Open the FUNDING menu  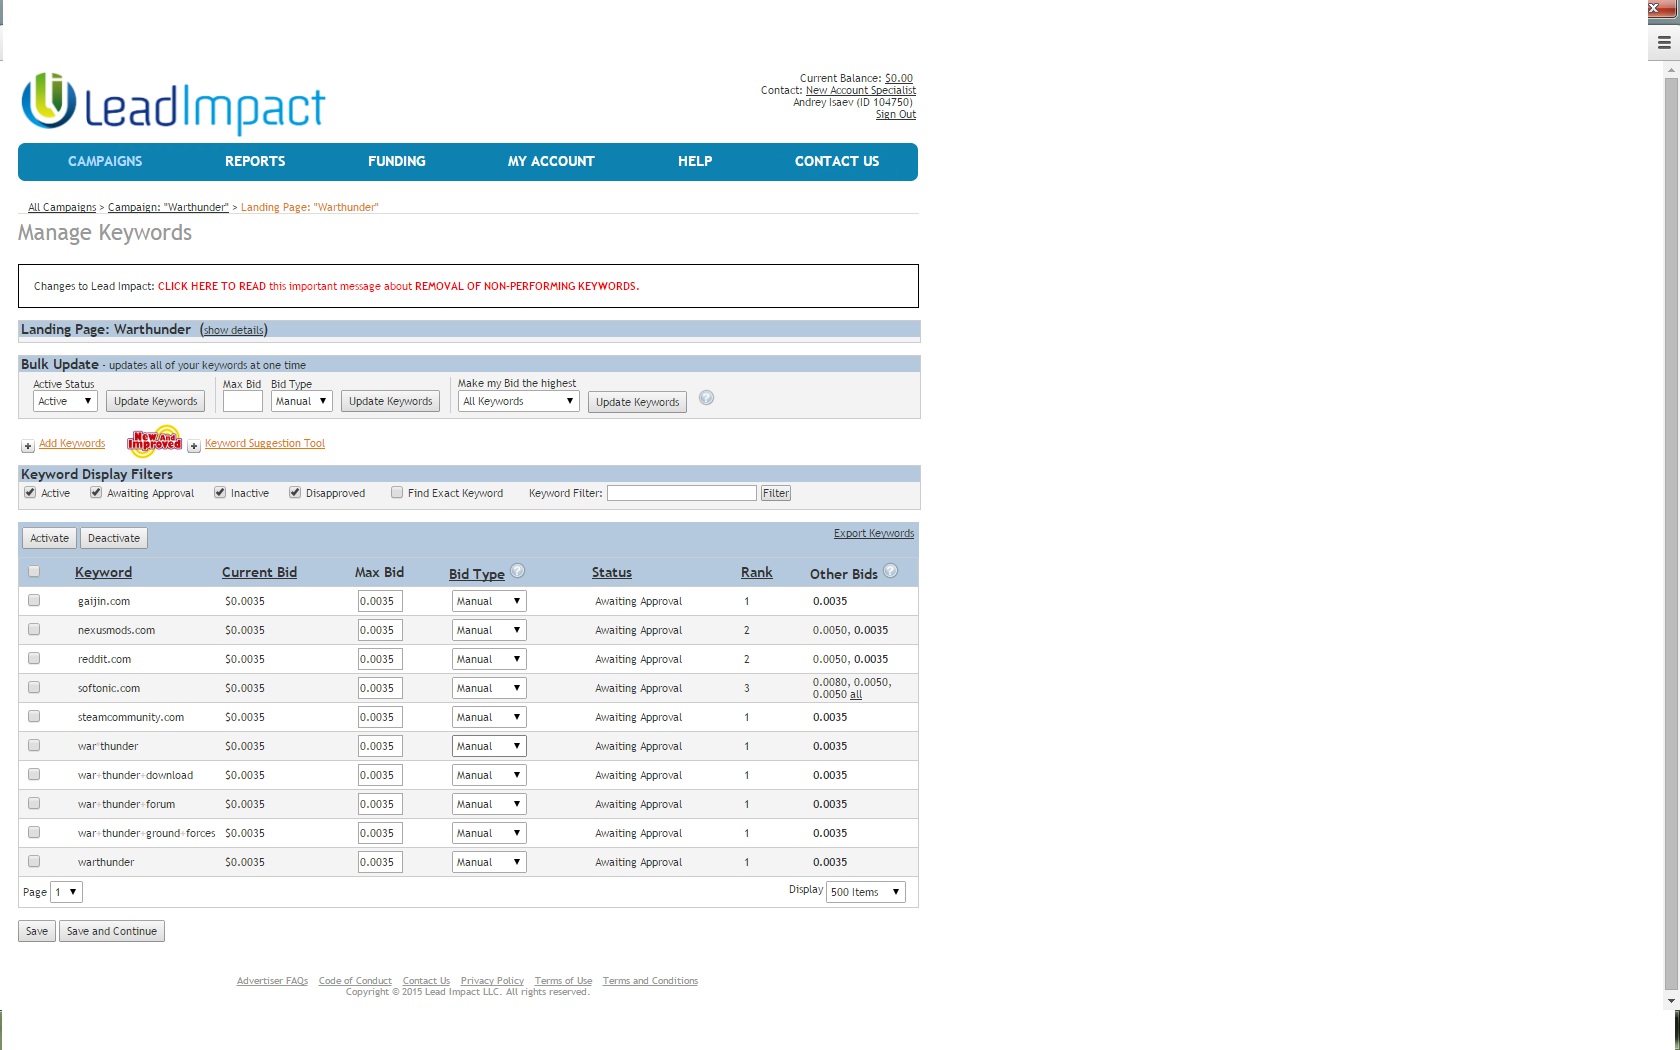pos(397,161)
